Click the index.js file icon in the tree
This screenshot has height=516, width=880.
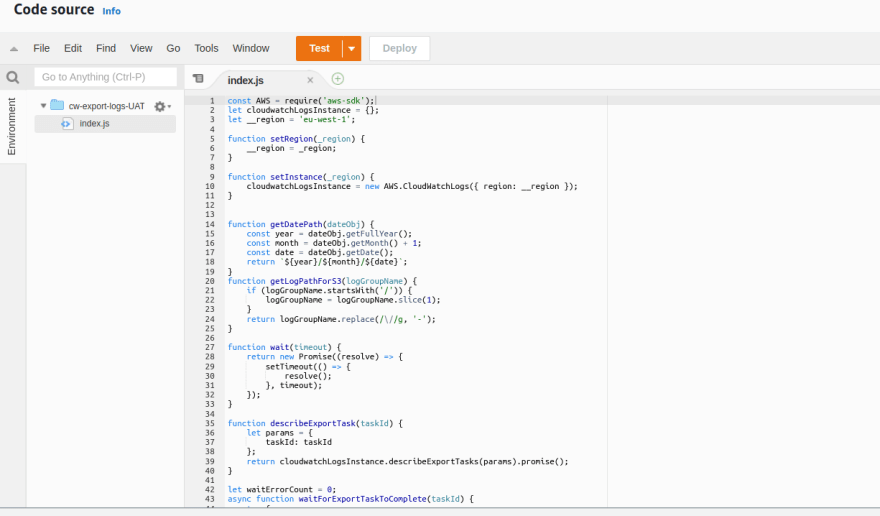67,124
